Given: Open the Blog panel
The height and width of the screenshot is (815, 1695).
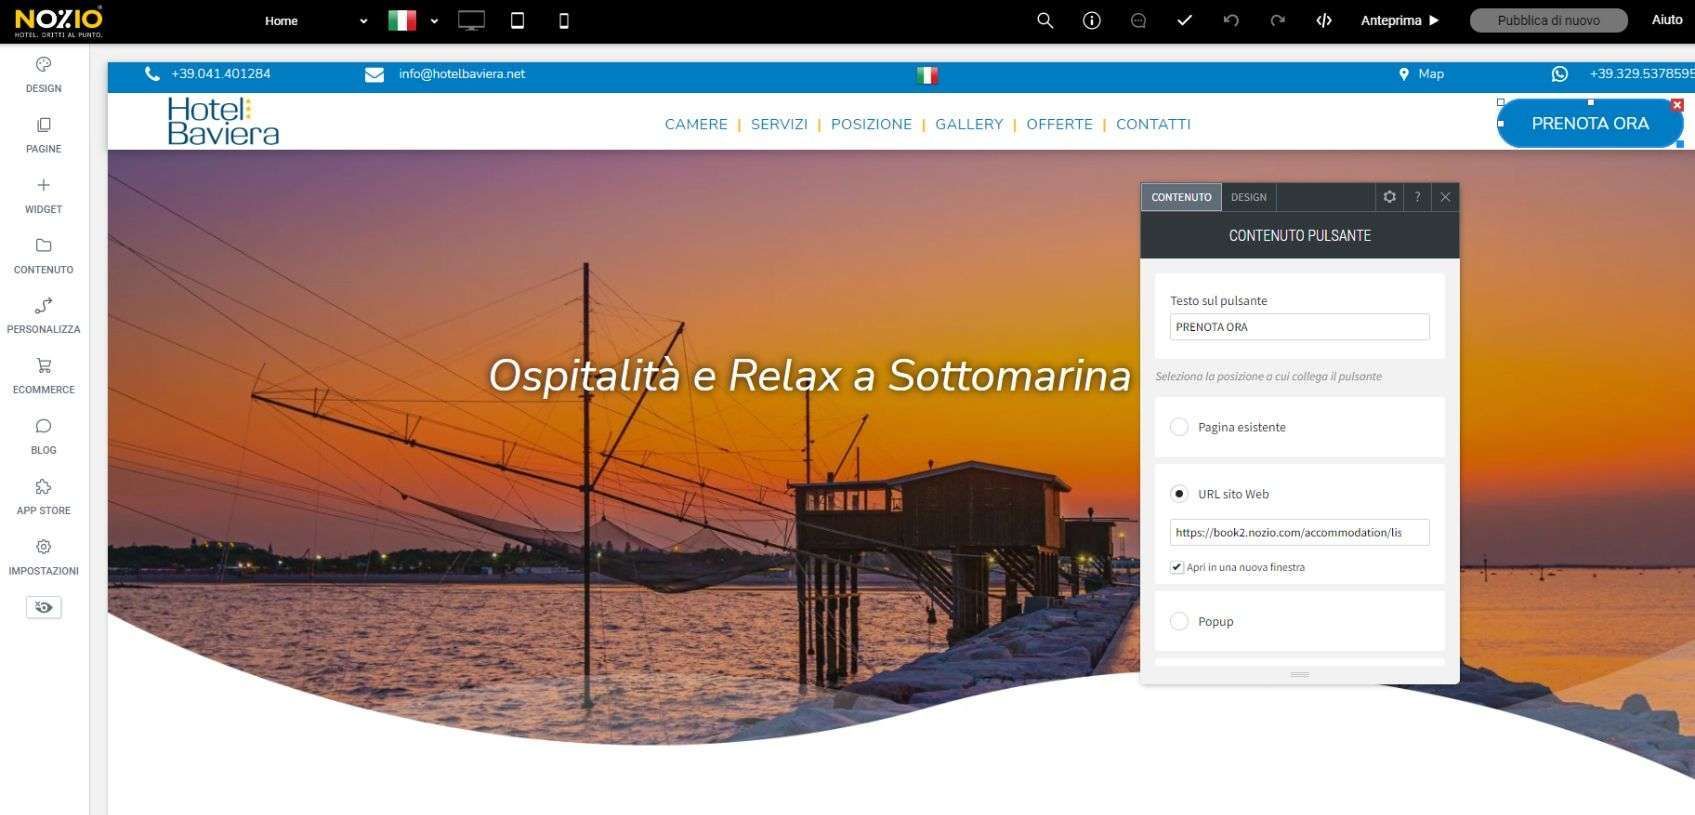Looking at the screenshot, I should click(43, 437).
